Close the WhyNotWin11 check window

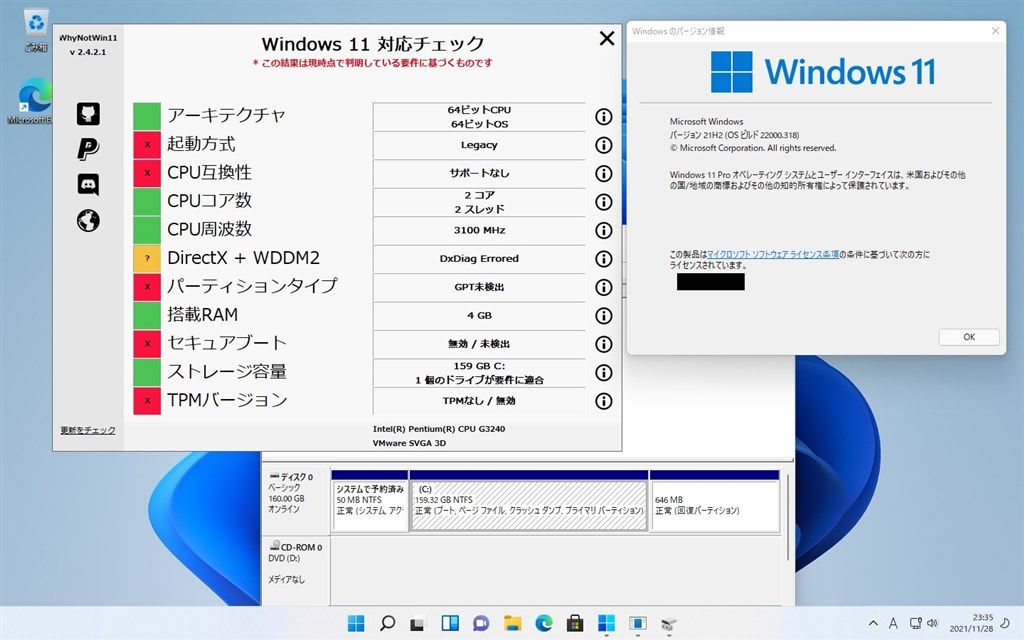(x=607, y=39)
